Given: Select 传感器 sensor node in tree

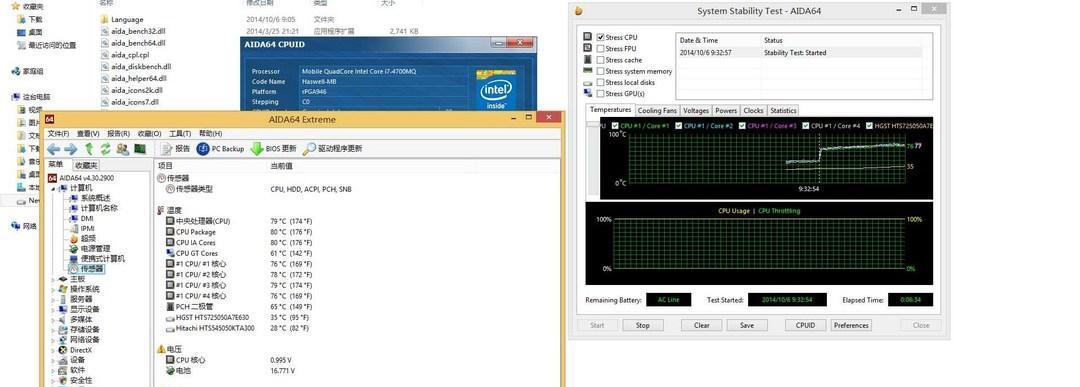Looking at the screenshot, I should [86, 268].
